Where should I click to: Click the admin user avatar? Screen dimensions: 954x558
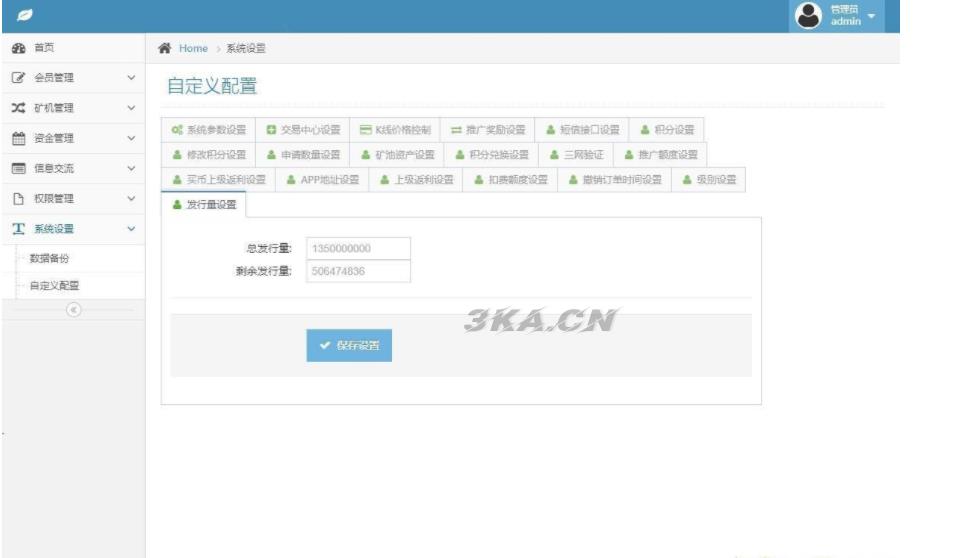(x=809, y=15)
